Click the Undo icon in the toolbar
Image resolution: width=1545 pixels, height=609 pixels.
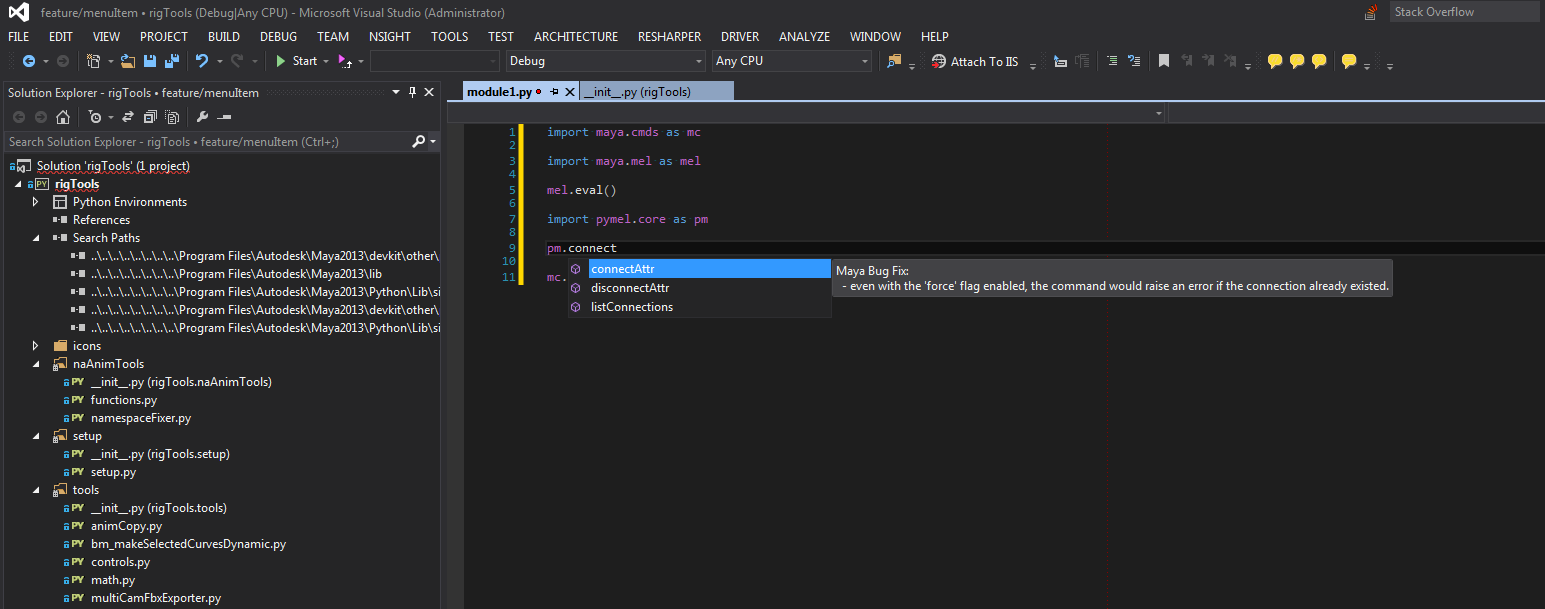tap(202, 61)
